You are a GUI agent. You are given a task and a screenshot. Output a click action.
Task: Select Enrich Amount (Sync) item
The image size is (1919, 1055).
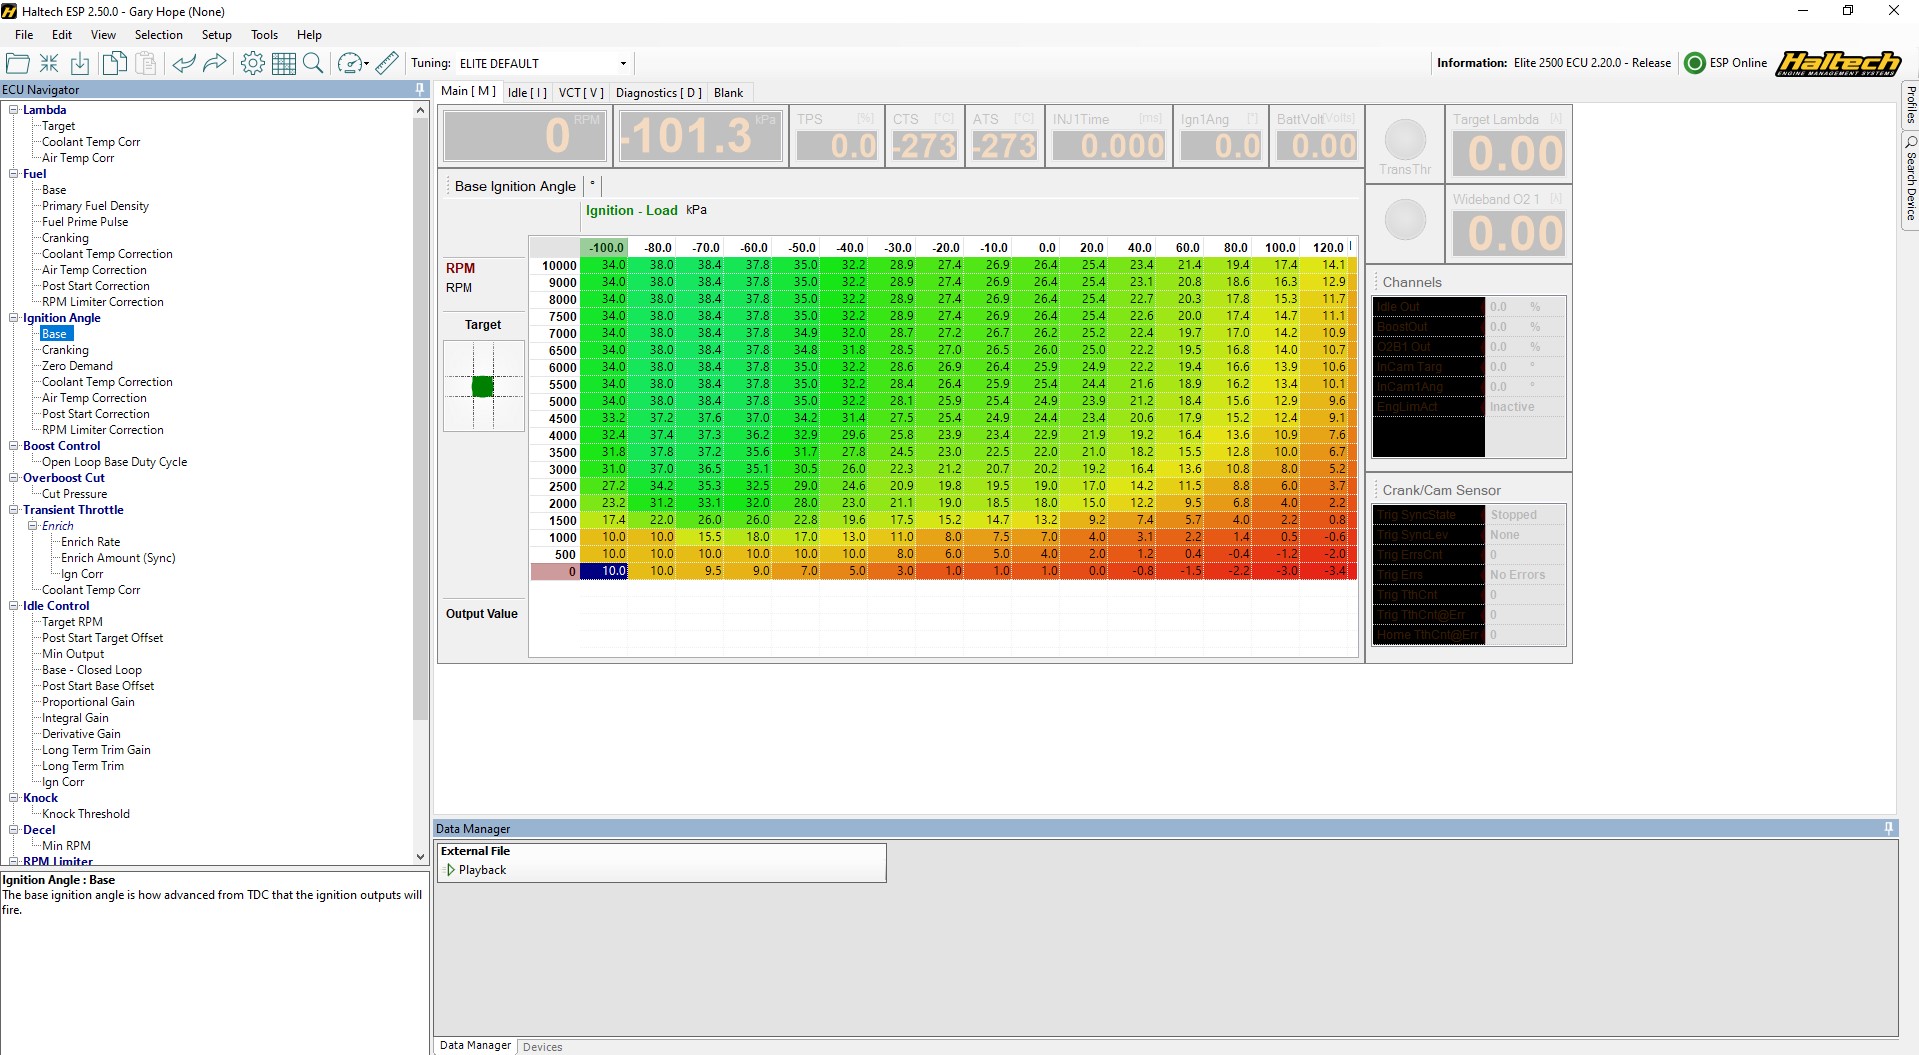click(118, 558)
